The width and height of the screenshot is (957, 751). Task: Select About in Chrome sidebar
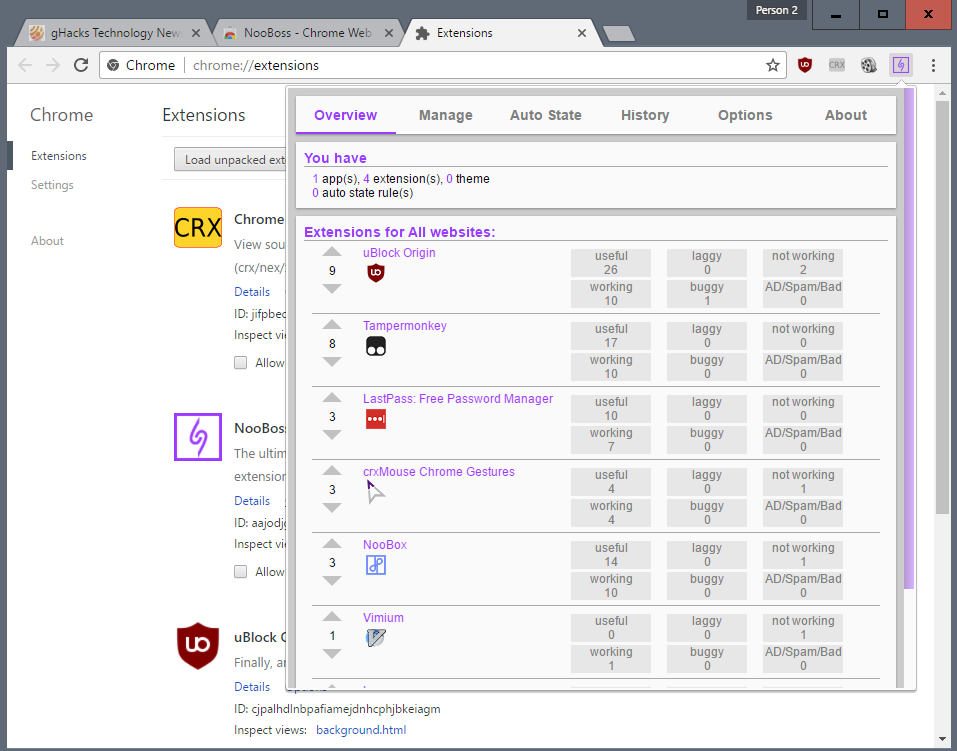tap(47, 241)
